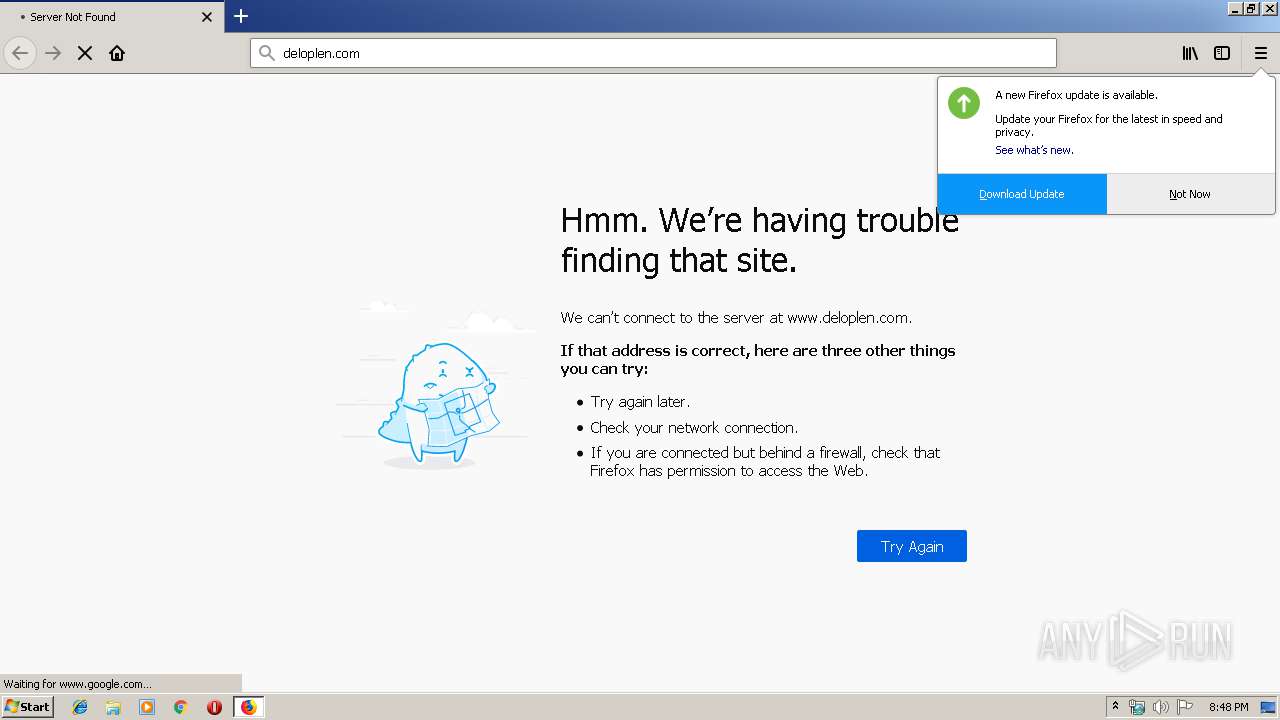Screen dimensions: 1280x720
Task: Launch Internet Explorer from taskbar
Action: pyautogui.click(x=80, y=707)
